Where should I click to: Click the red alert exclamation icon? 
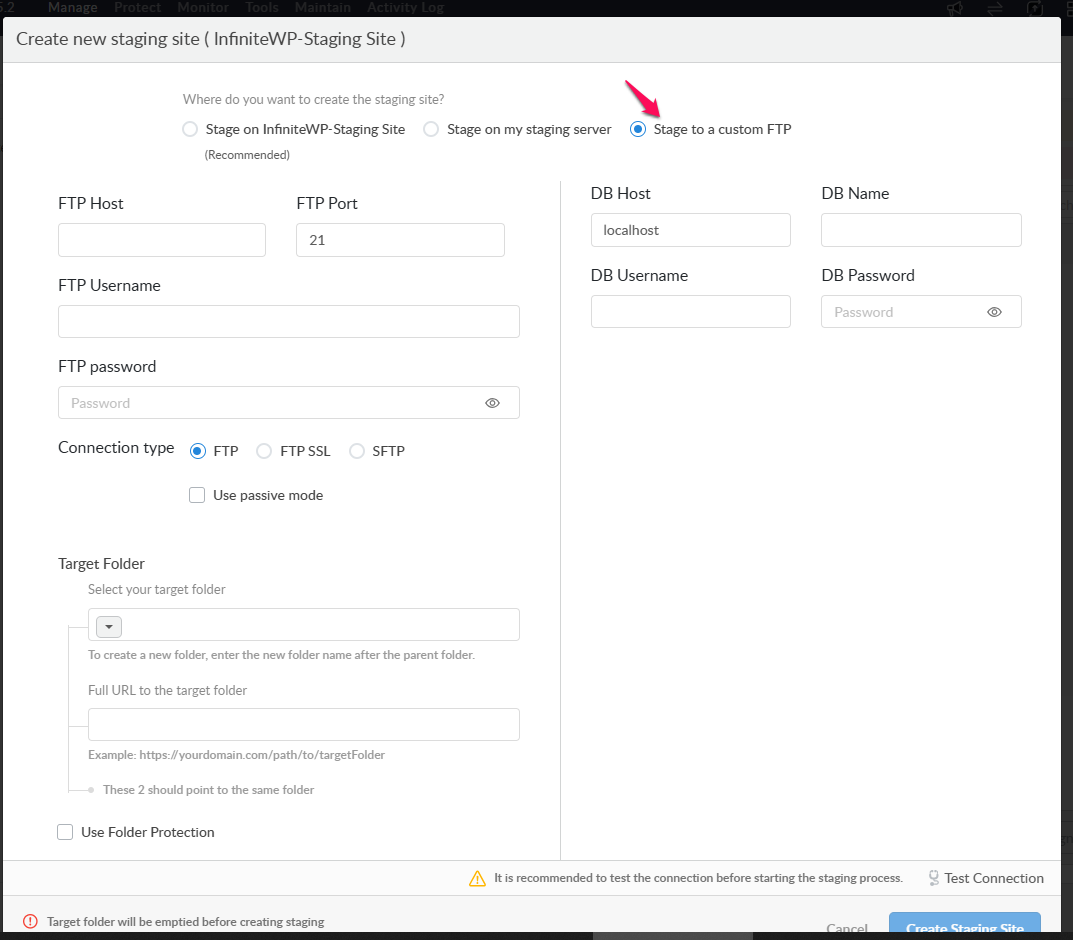[30, 922]
